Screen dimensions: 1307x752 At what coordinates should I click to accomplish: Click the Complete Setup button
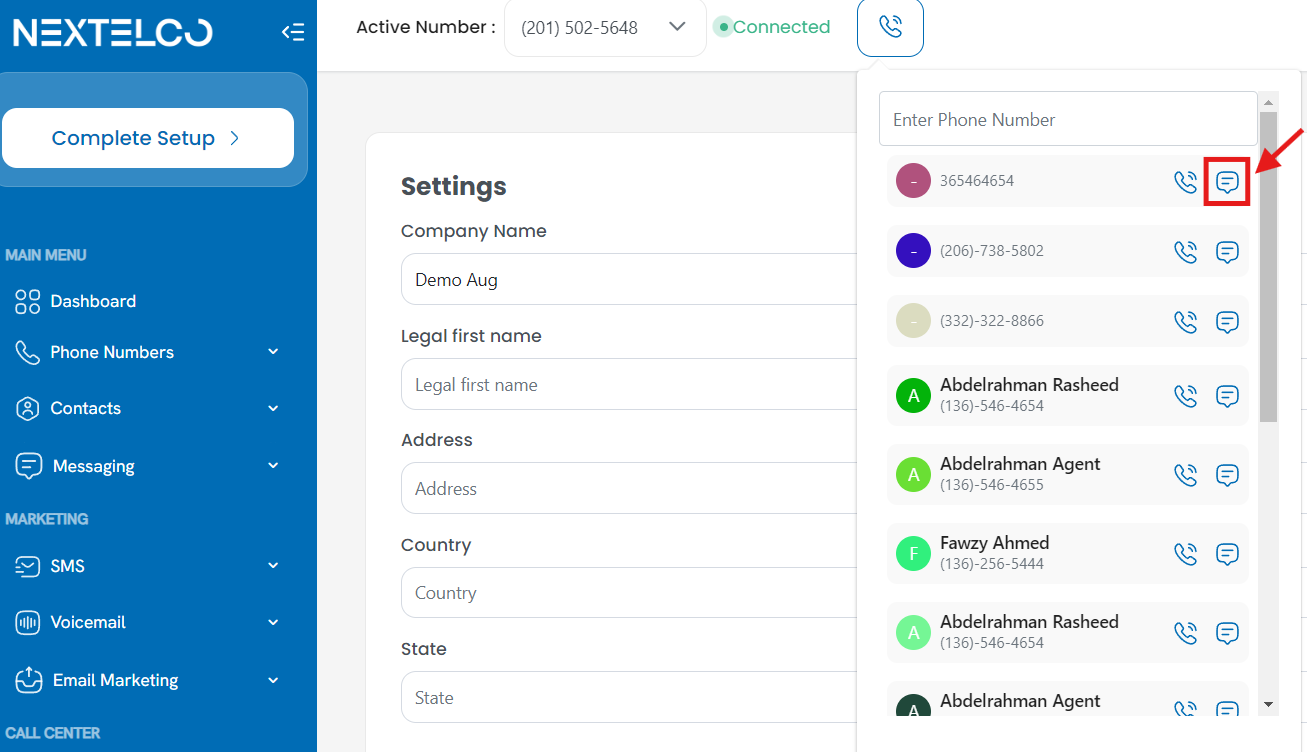[148, 138]
